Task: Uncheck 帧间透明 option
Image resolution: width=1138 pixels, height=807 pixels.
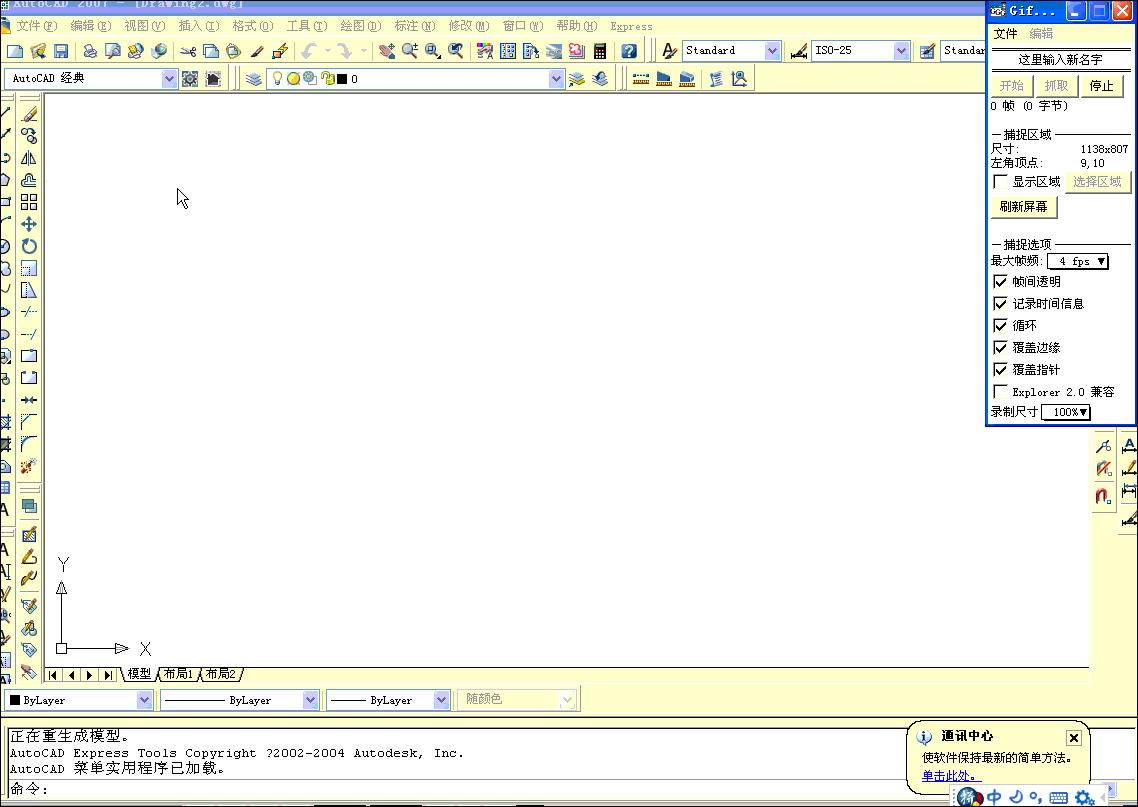Action: pyautogui.click(x=1000, y=282)
